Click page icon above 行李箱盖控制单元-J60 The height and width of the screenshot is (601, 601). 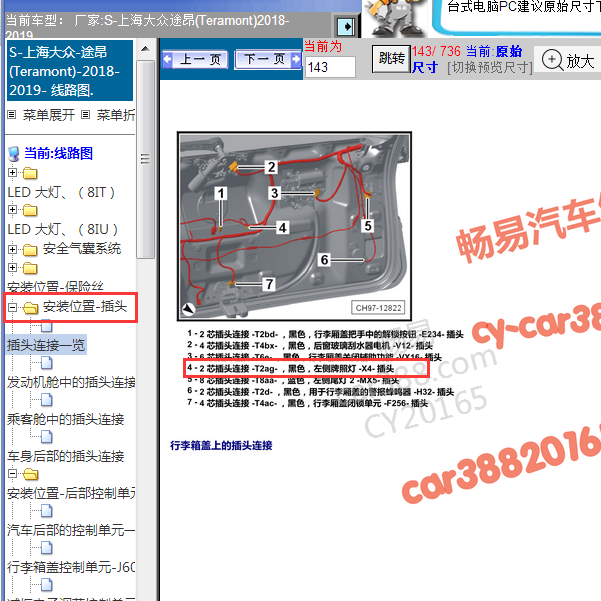point(46,548)
